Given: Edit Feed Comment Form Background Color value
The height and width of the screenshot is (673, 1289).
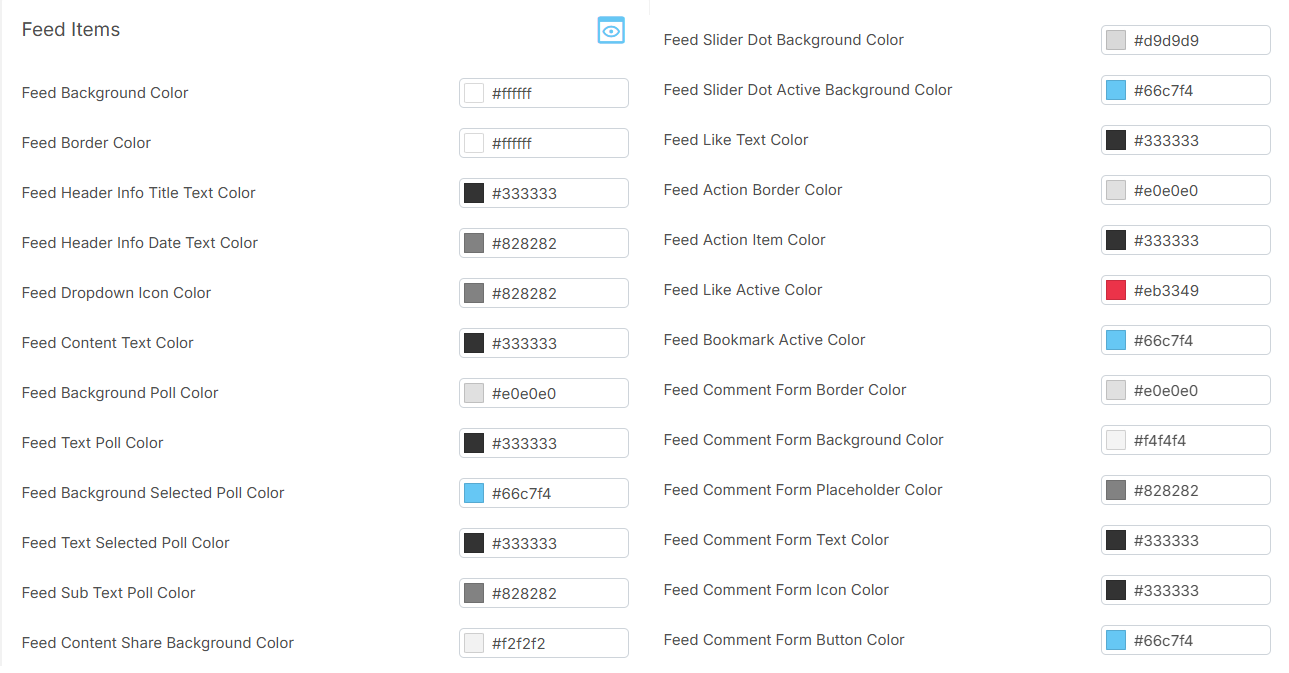Looking at the screenshot, I should [1197, 440].
